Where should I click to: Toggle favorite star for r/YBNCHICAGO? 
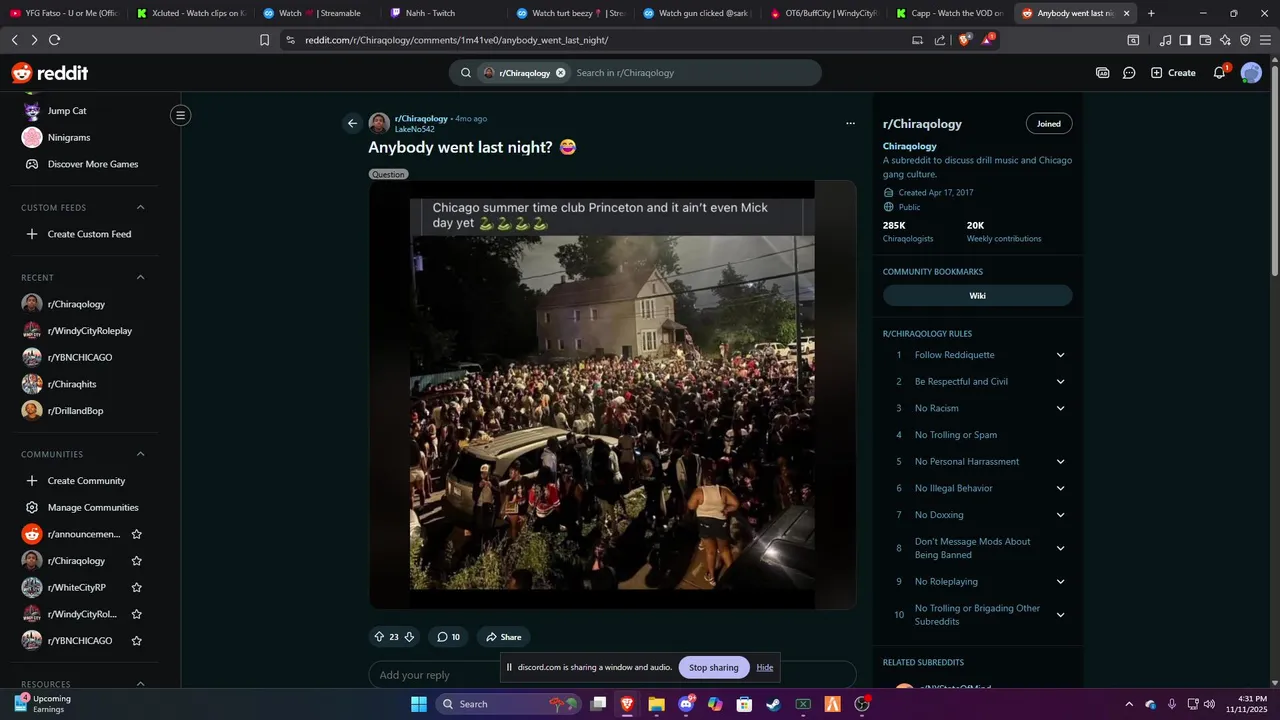(137, 641)
